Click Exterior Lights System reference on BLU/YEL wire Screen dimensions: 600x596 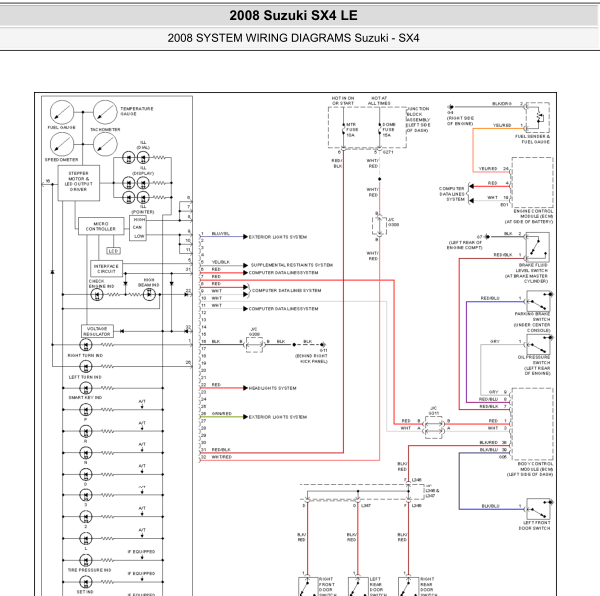(x=278, y=237)
